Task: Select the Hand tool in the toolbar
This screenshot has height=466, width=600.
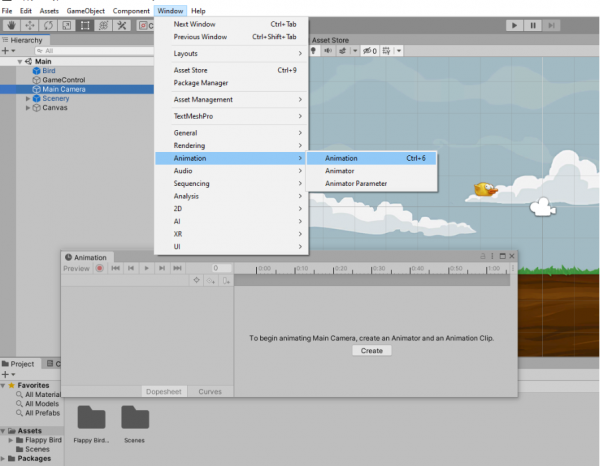Action: coord(11,26)
